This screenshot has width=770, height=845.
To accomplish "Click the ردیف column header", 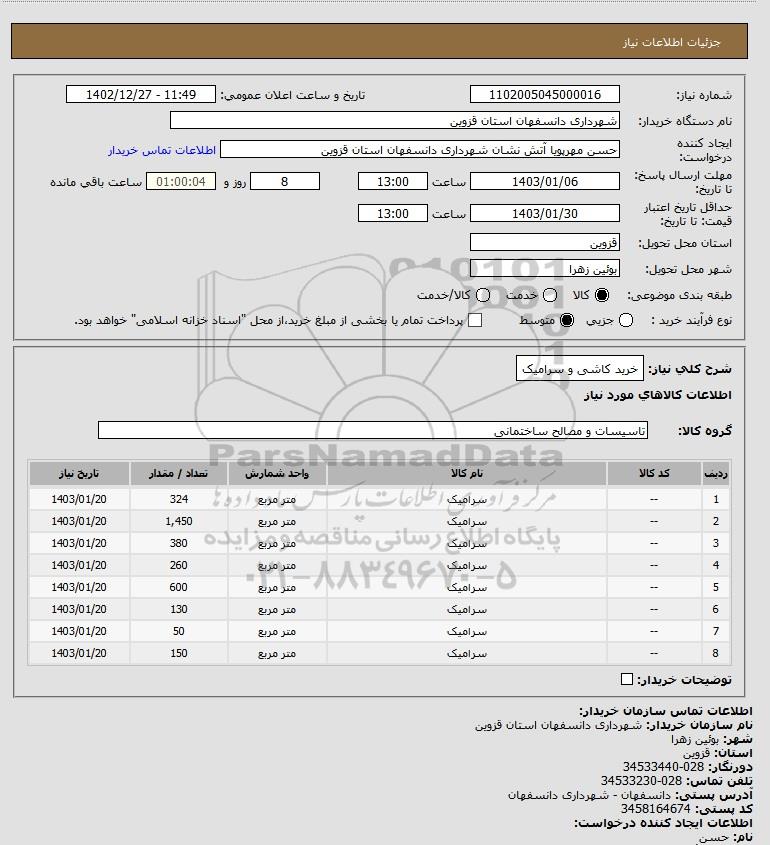I will pos(716,473).
